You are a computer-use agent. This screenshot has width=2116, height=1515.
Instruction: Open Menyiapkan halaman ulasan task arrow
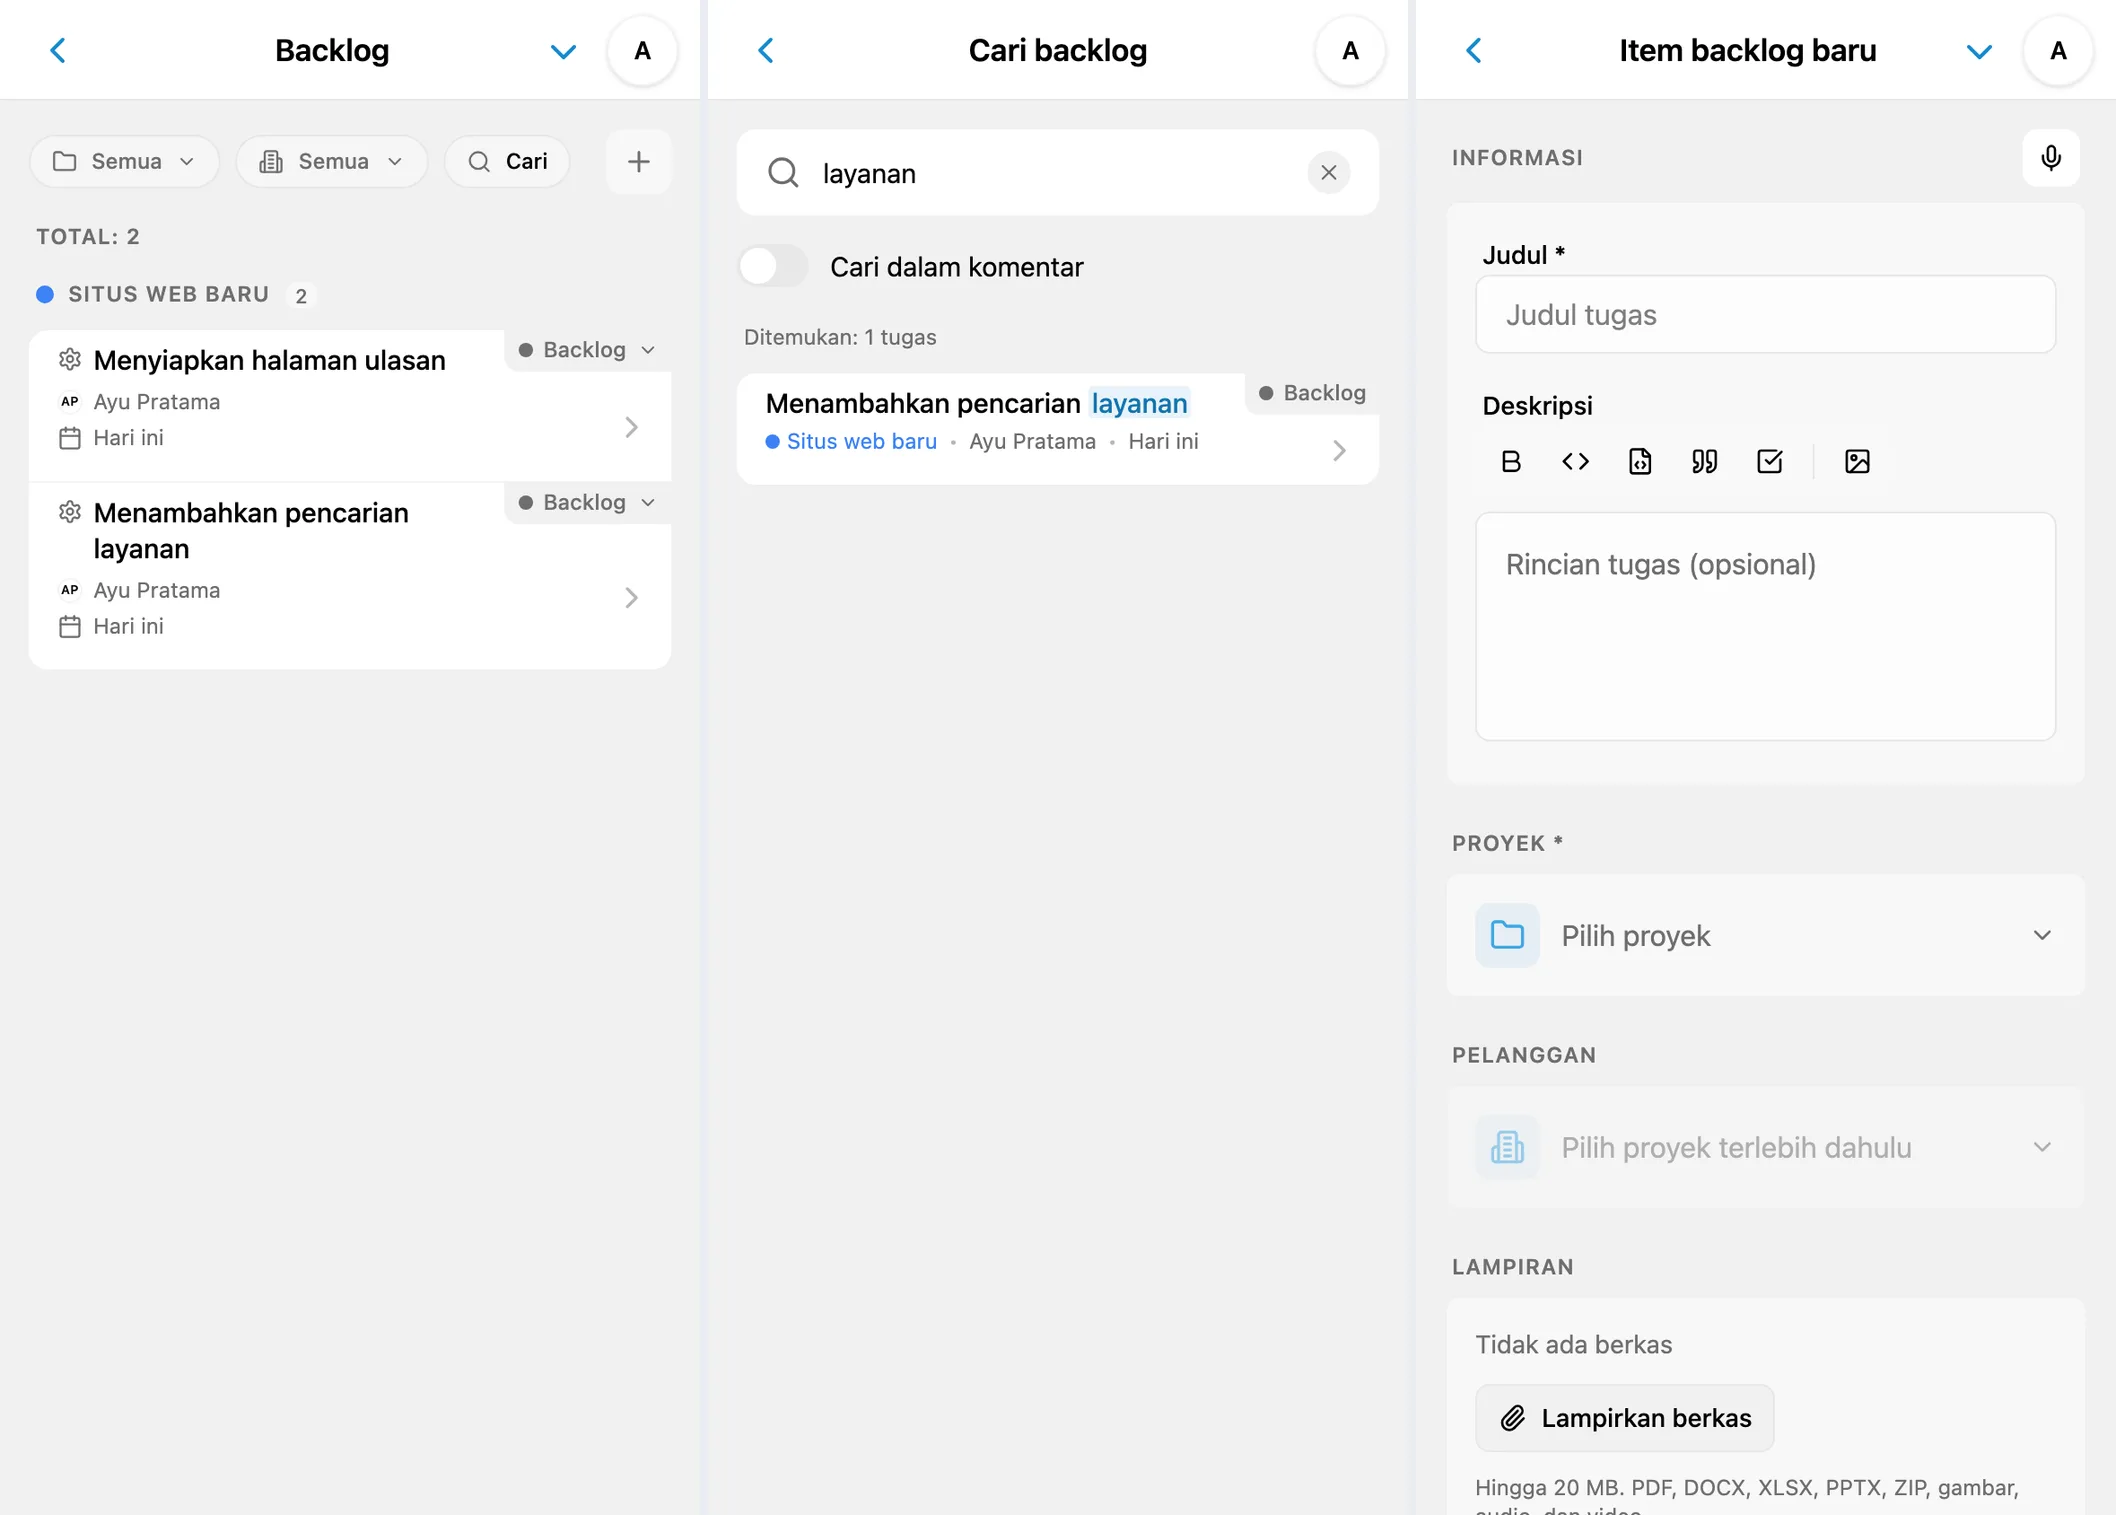pyautogui.click(x=631, y=427)
